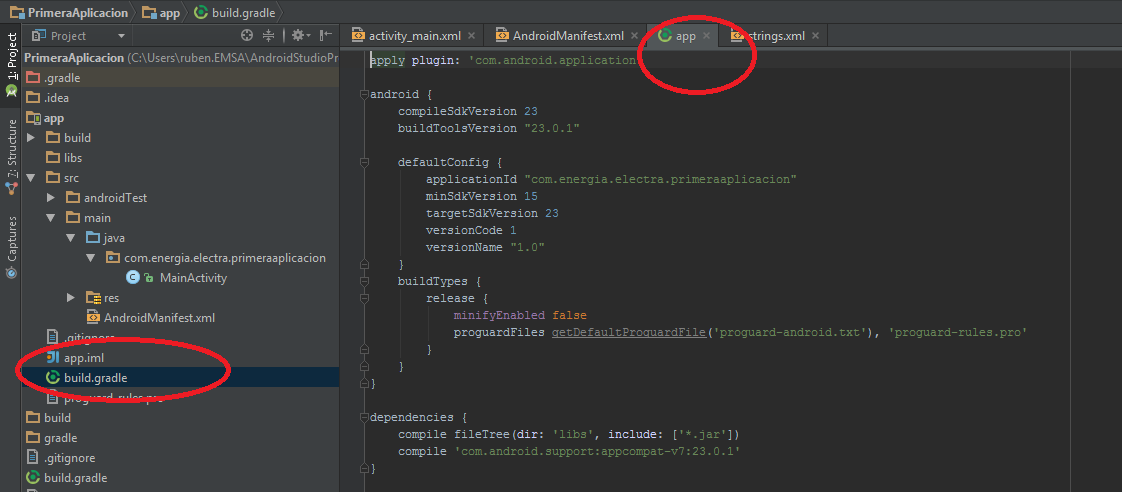Click the appcompat-v7:23.0.1 dependency string
This screenshot has width=1122, height=492.
point(597,452)
